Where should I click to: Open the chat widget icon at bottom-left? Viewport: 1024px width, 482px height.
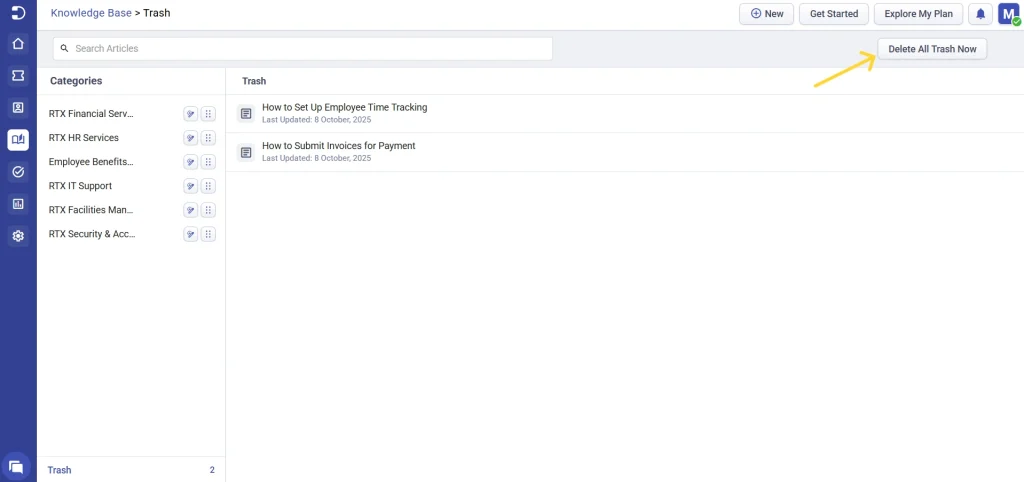pyautogui.click(x=17, y=465)
